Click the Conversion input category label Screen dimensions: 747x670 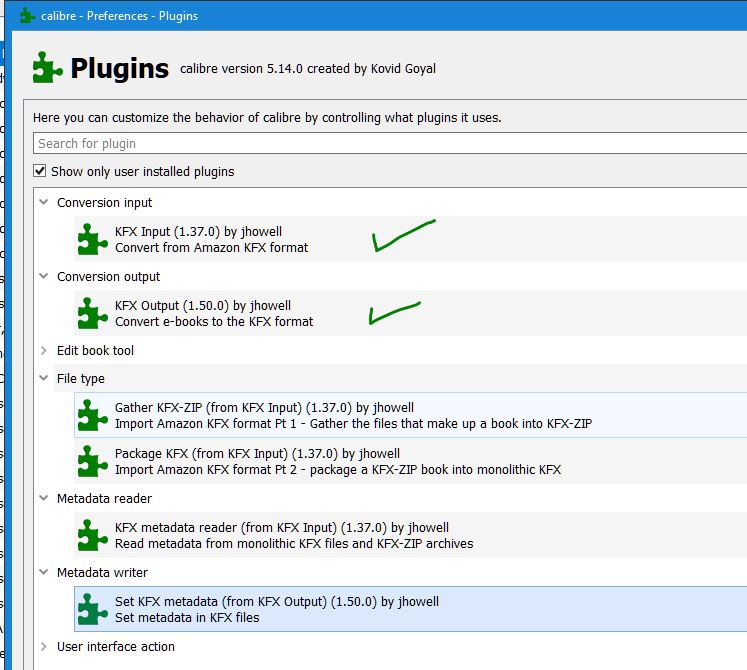(104, 203)
